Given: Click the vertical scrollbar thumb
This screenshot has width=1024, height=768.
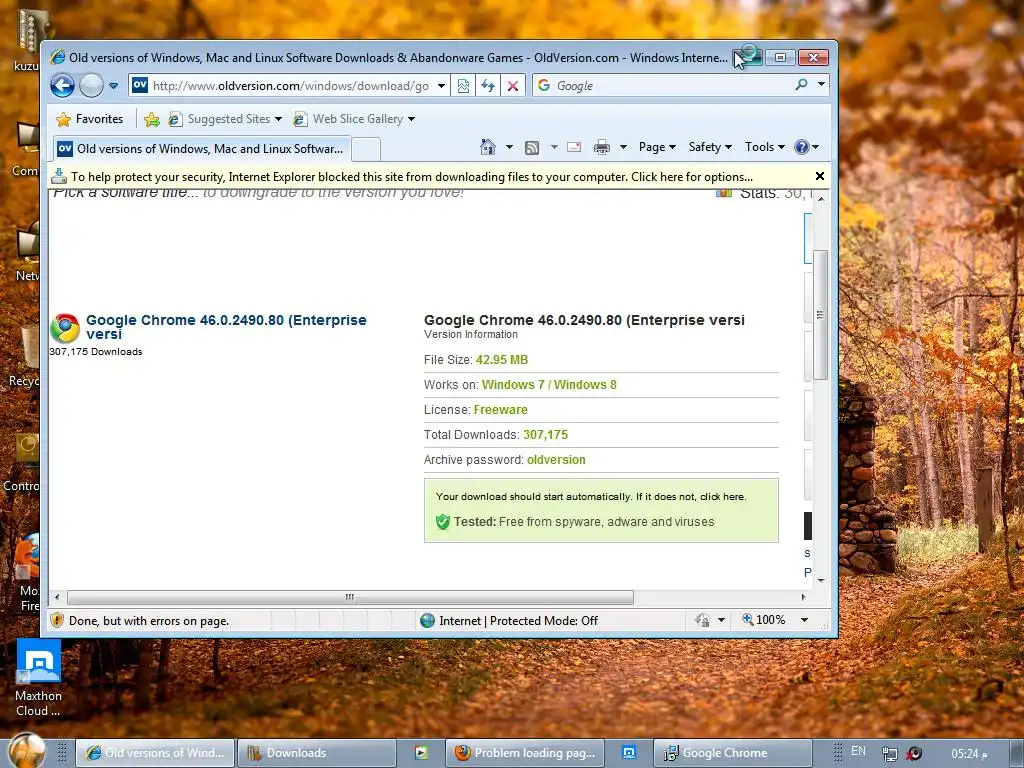Looking at the screenshot, I should point(821,314).
